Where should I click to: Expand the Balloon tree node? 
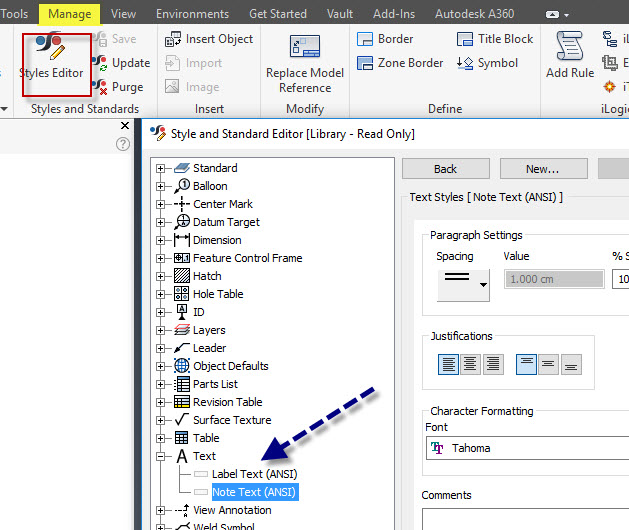click(x=160, y=186)
